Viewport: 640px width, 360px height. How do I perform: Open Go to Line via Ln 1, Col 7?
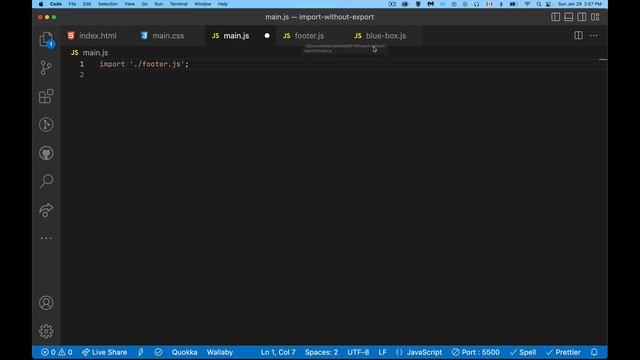[x=278, y=352]
